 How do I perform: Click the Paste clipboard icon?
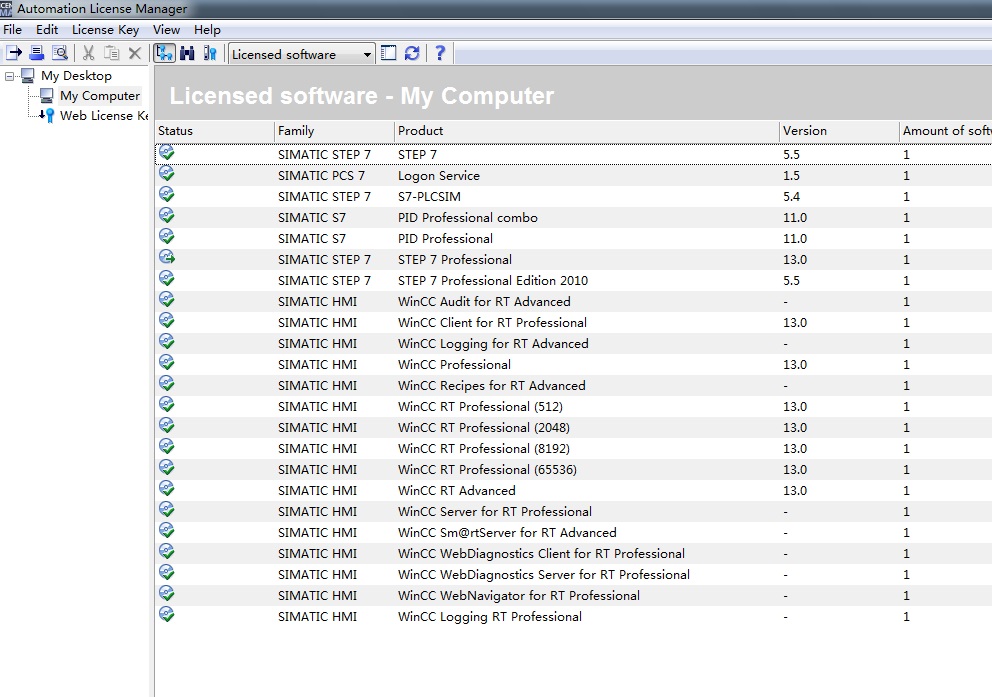[111, 54]
